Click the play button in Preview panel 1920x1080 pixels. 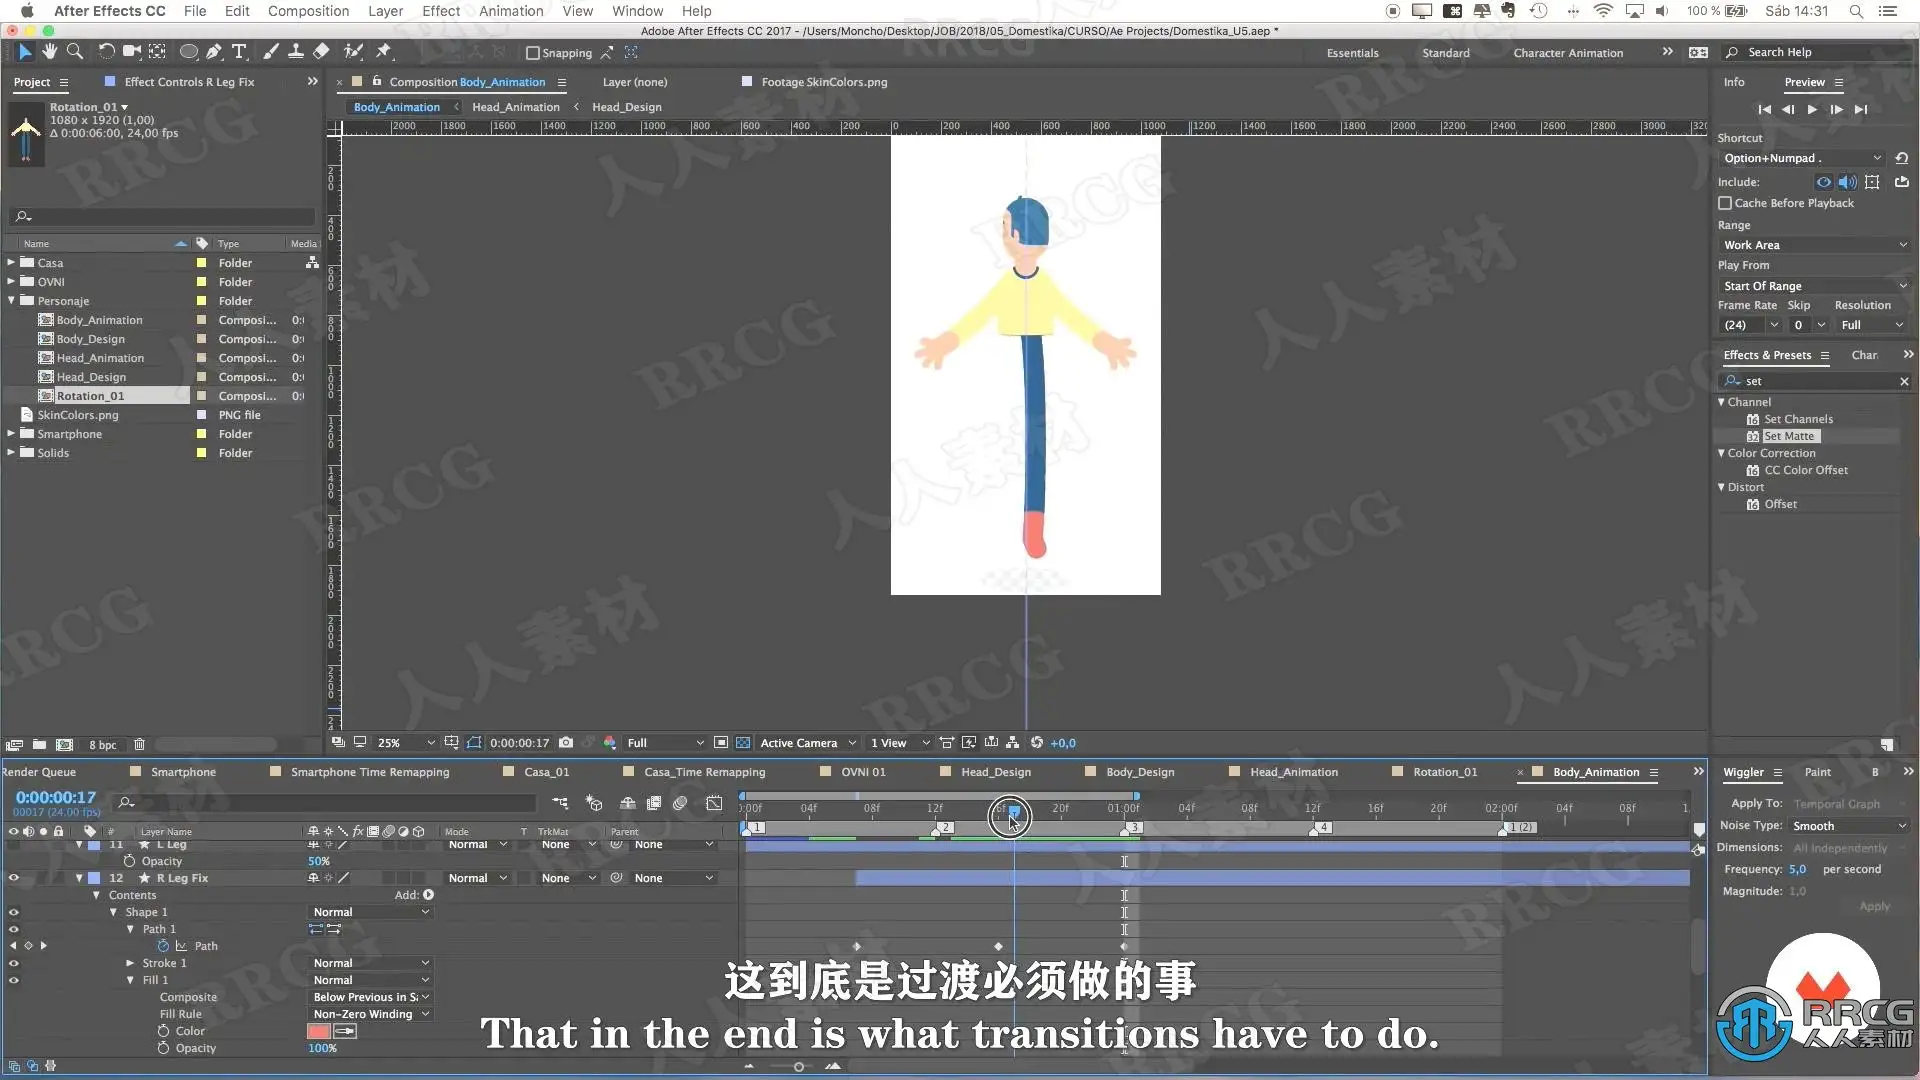point(1812,110)
